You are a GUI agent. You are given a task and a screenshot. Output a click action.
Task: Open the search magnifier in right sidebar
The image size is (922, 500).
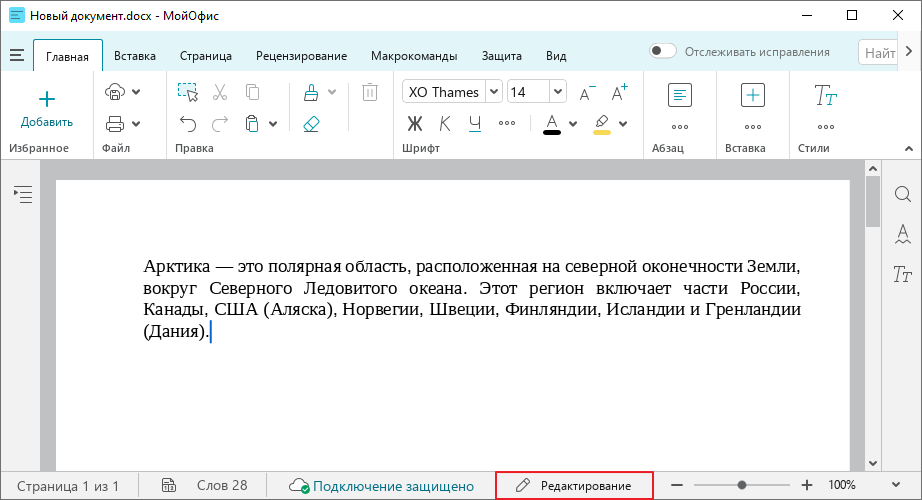903,194
